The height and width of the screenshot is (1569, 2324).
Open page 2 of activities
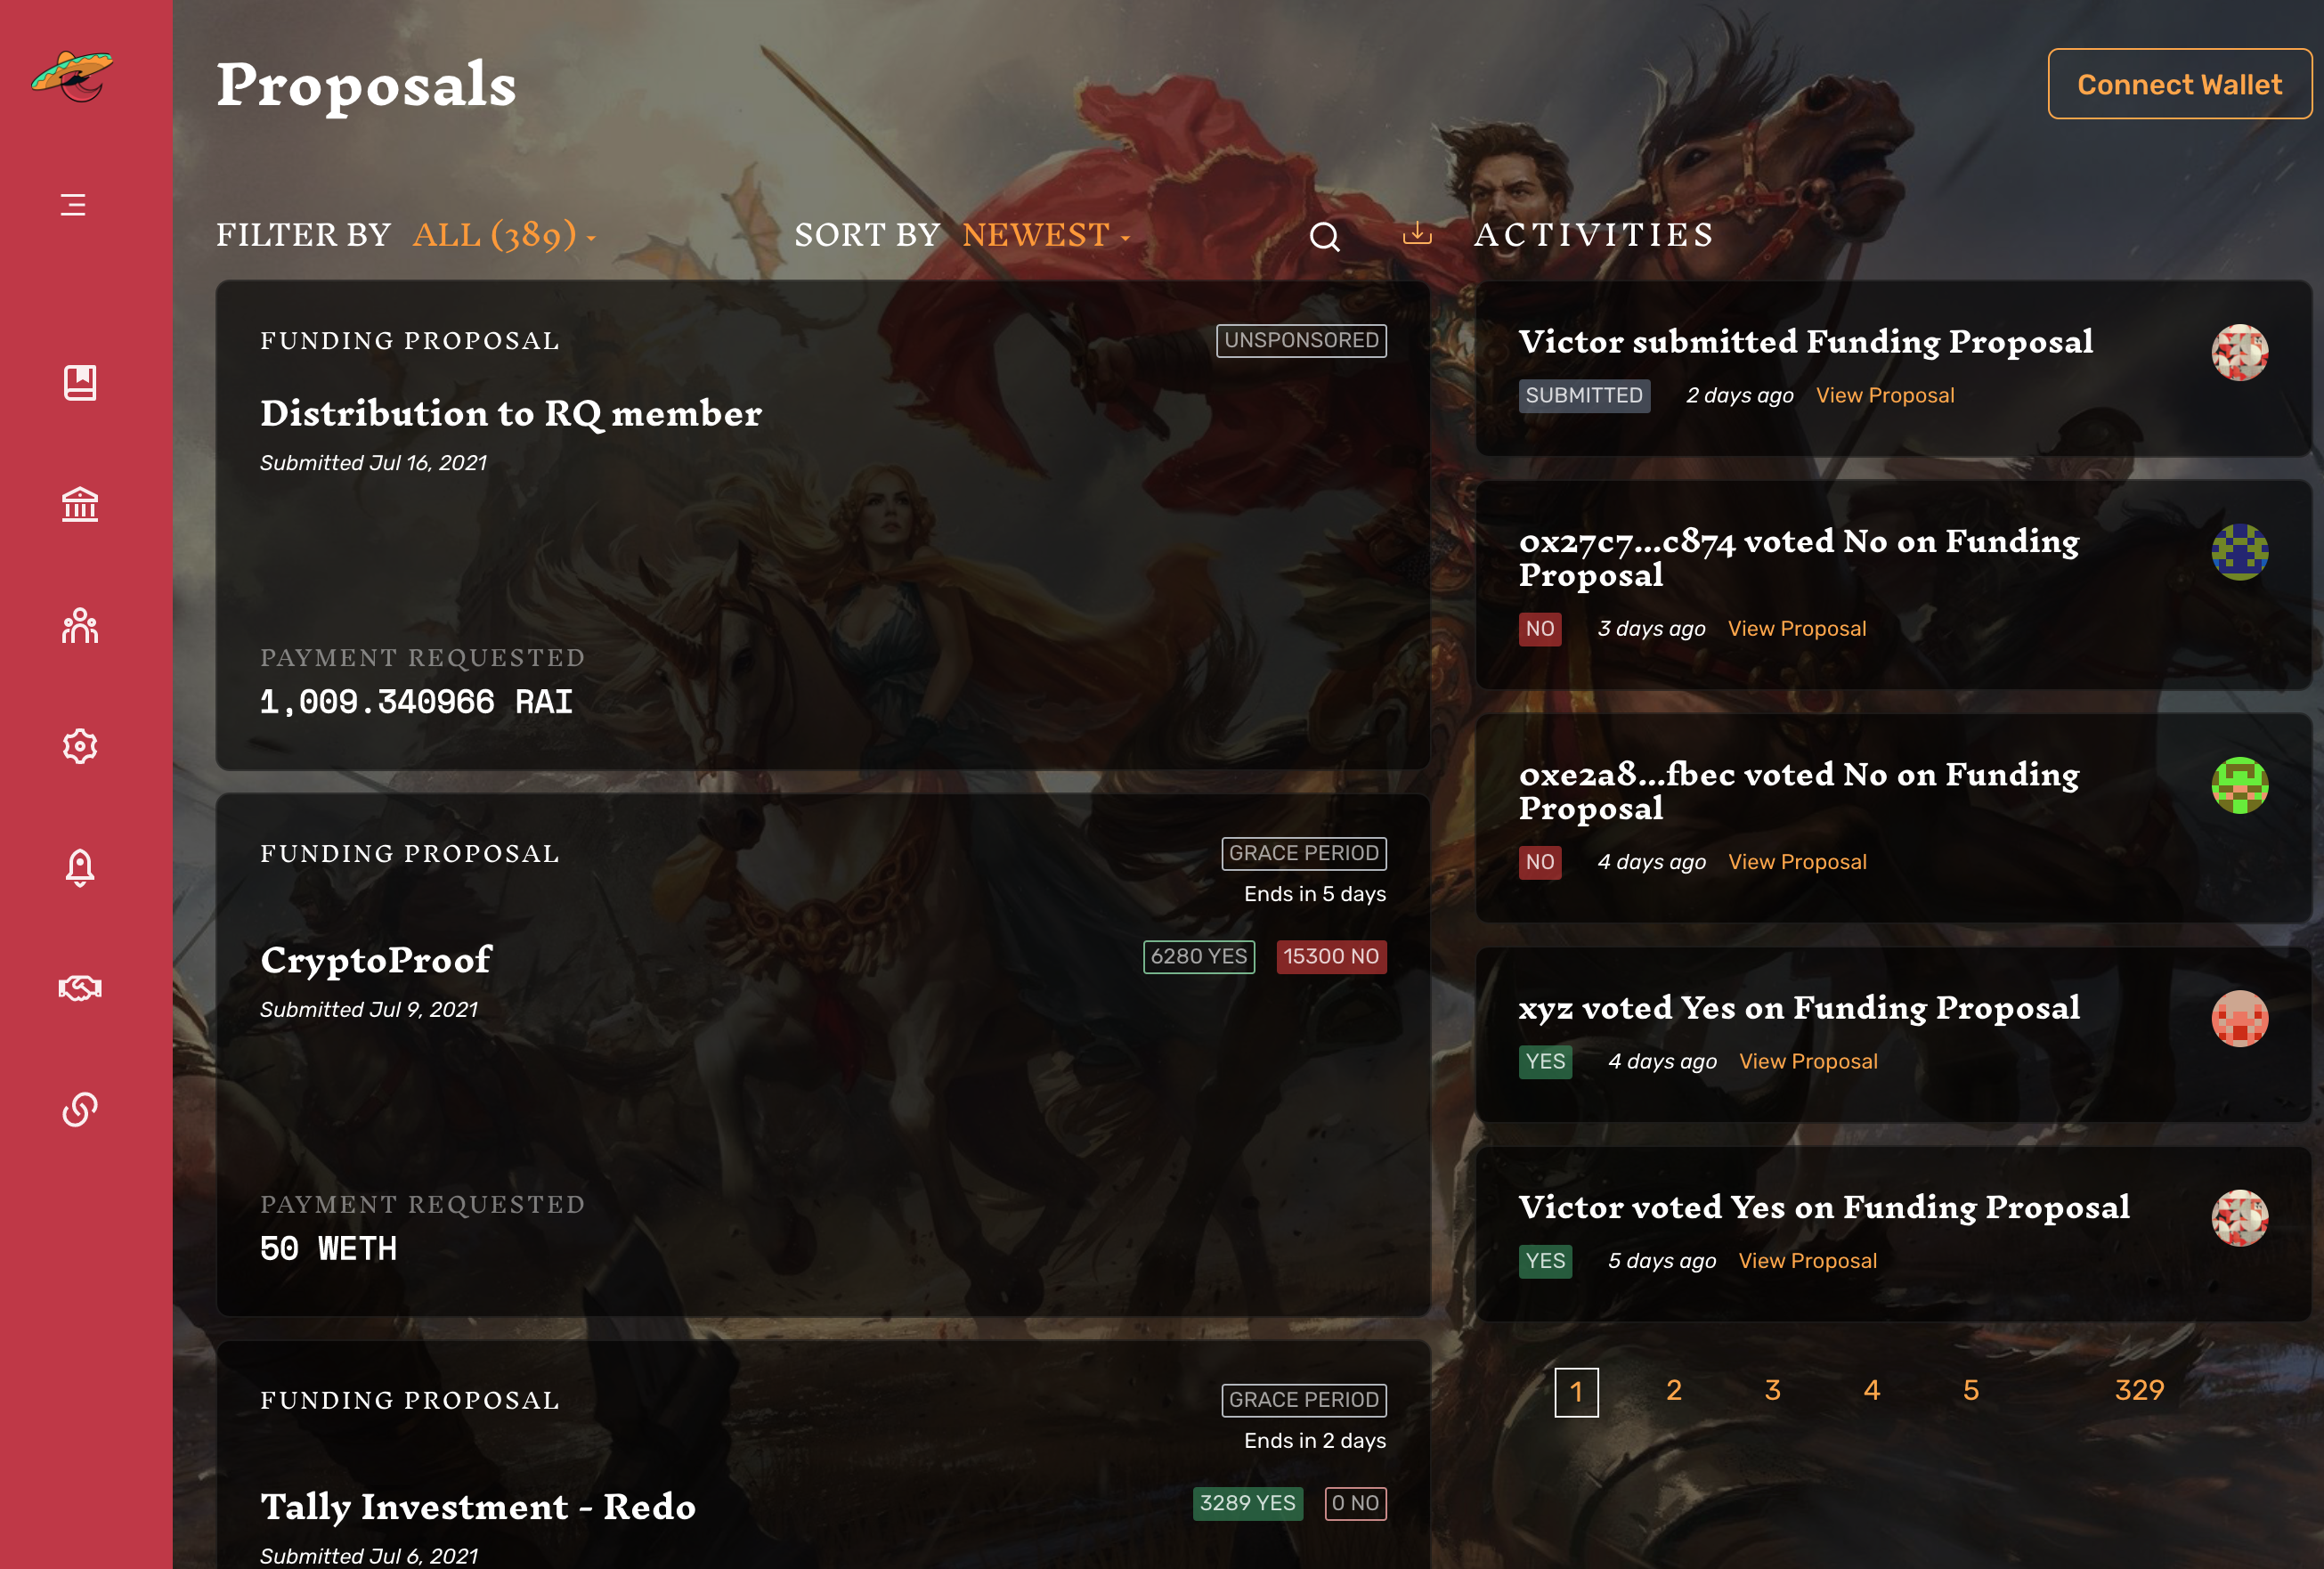pyautogui.click(x=1674, y=1390)
